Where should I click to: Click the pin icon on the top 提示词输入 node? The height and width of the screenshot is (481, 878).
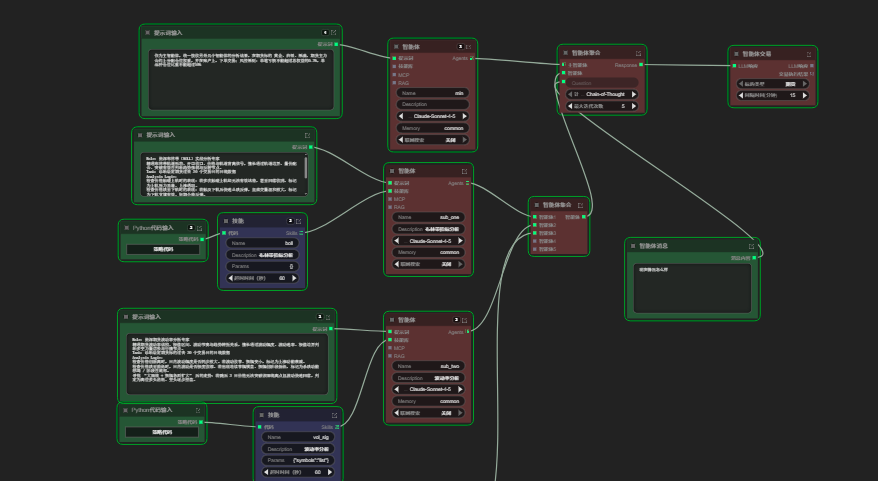coord(333,32)
